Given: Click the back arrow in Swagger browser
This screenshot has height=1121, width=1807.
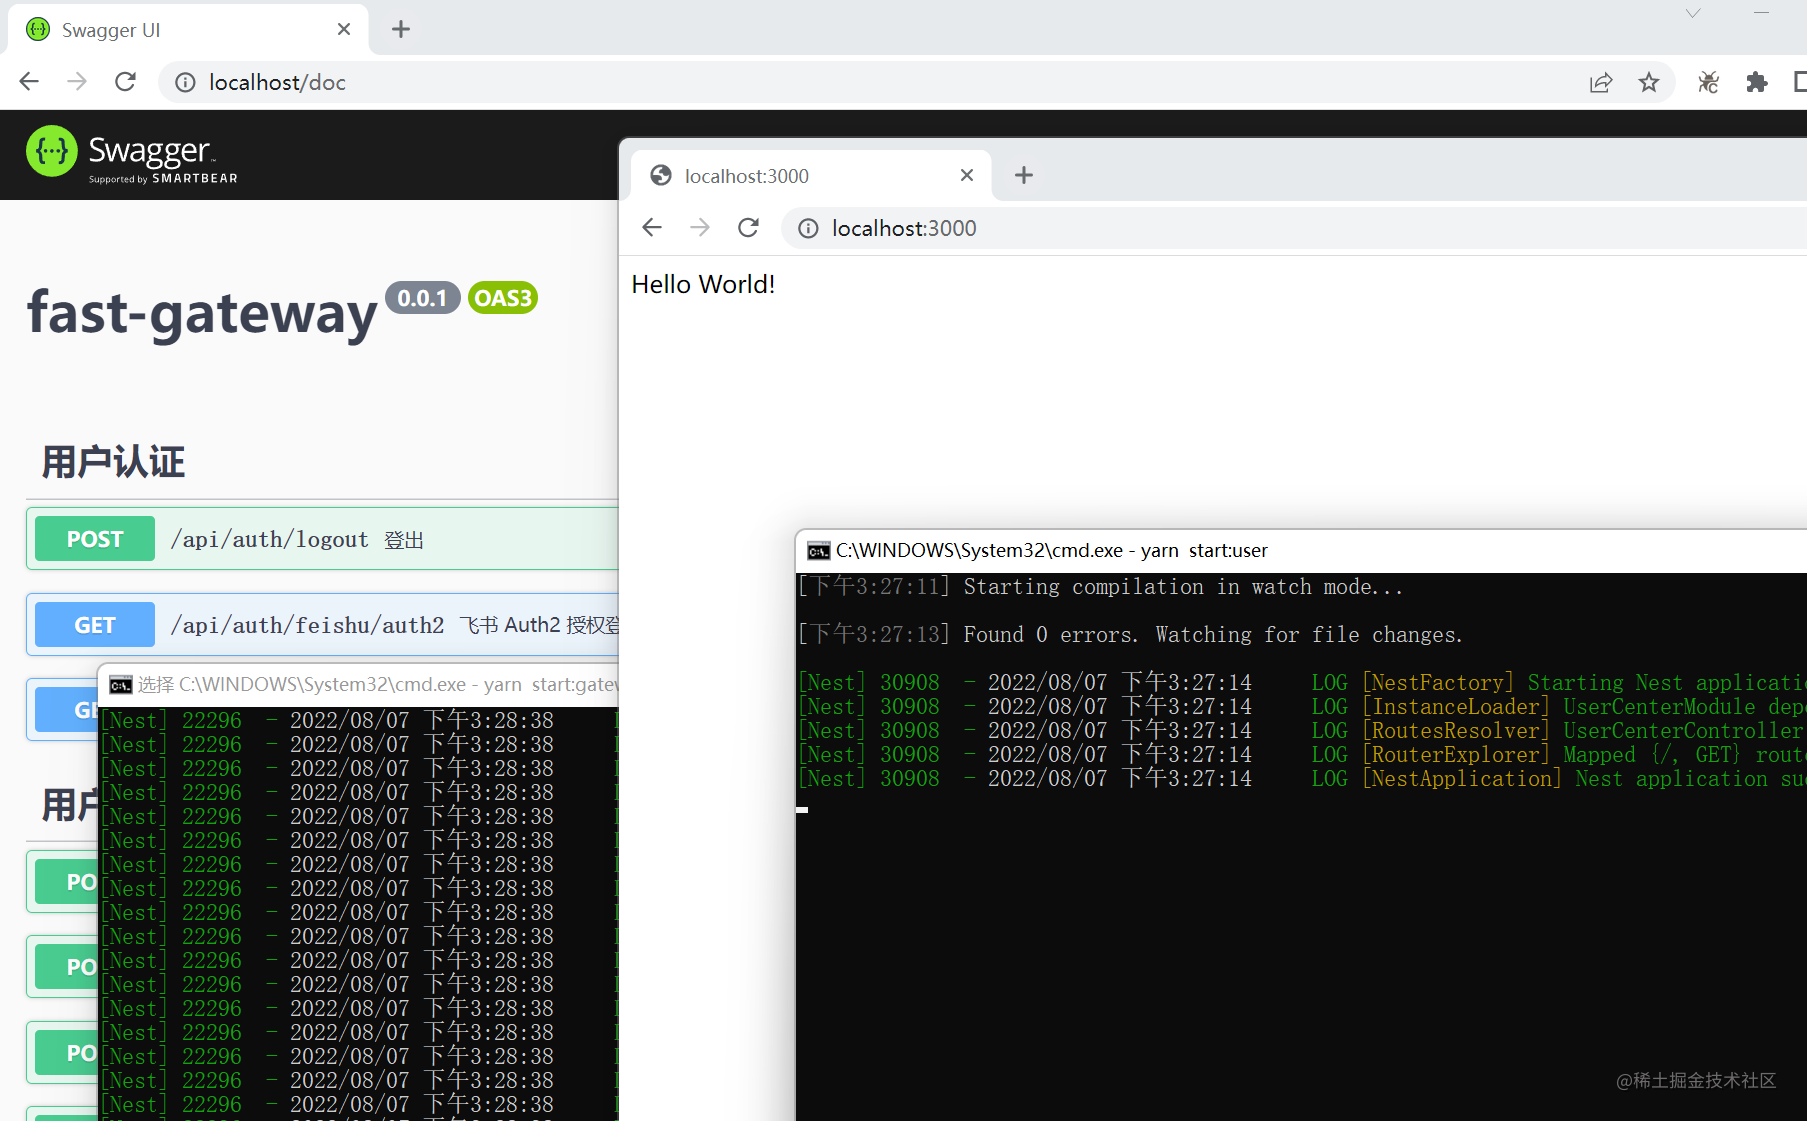Looking at the screenshot, I should (x=29, y=82).
